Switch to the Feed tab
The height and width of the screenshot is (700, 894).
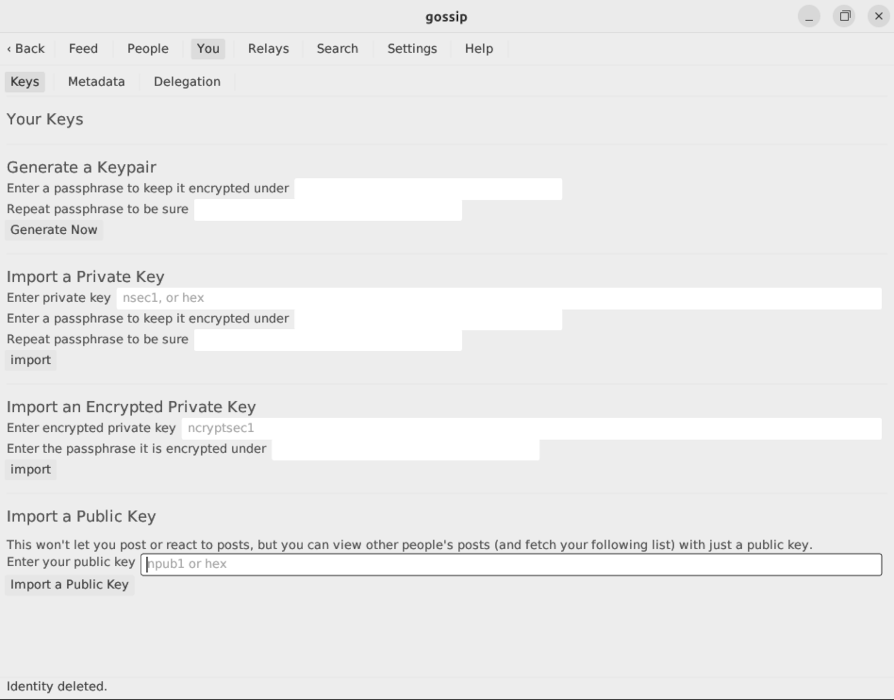point(84,48)
